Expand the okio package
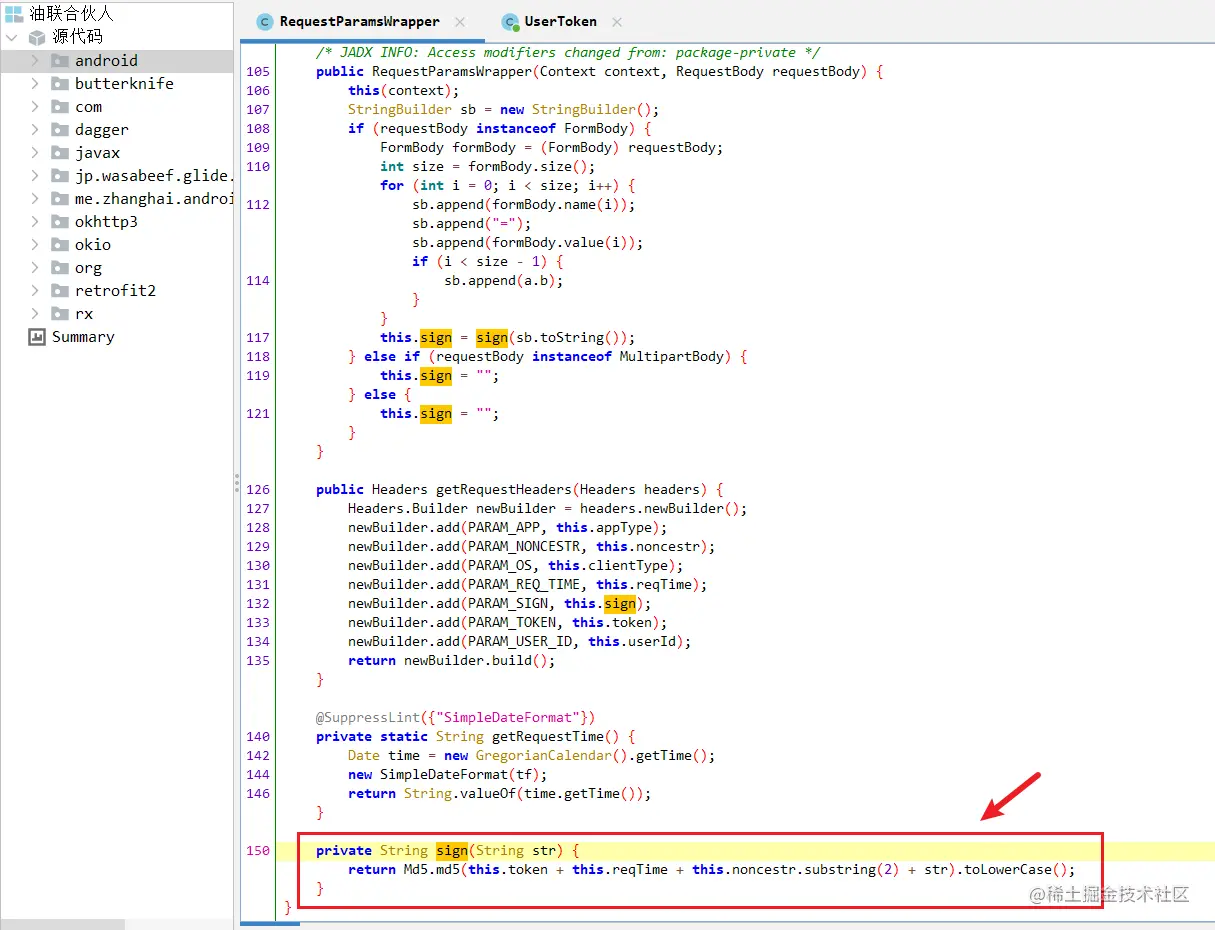The height and width of the screenshot is (930, 1215). pyautogui.click(x=35, y=244)
